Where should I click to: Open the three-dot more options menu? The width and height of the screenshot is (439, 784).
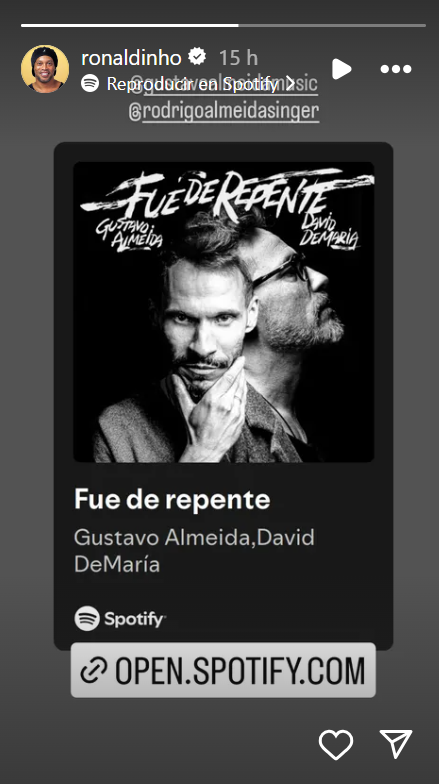pyautogui.click(x=396, y=69)
